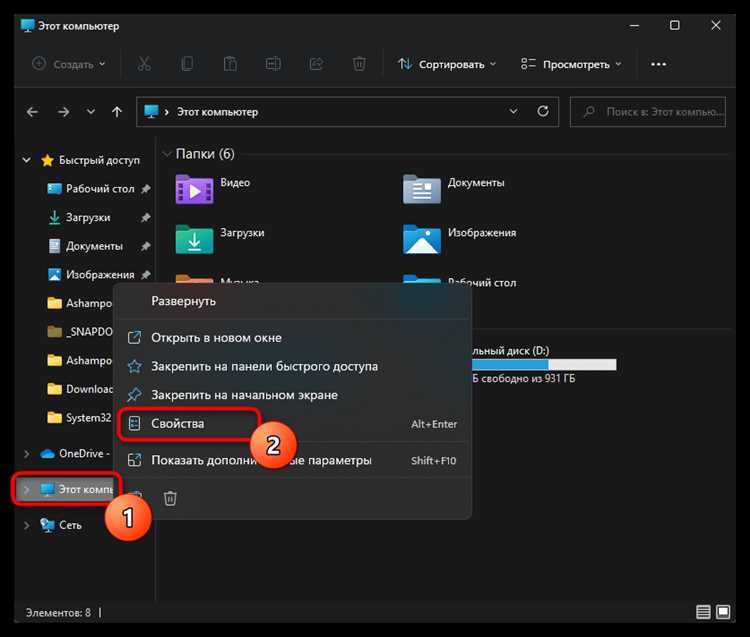Click pin icon next to sidebar Документы
This screenshot has height=637, width=750.
[x=146, y=246]
